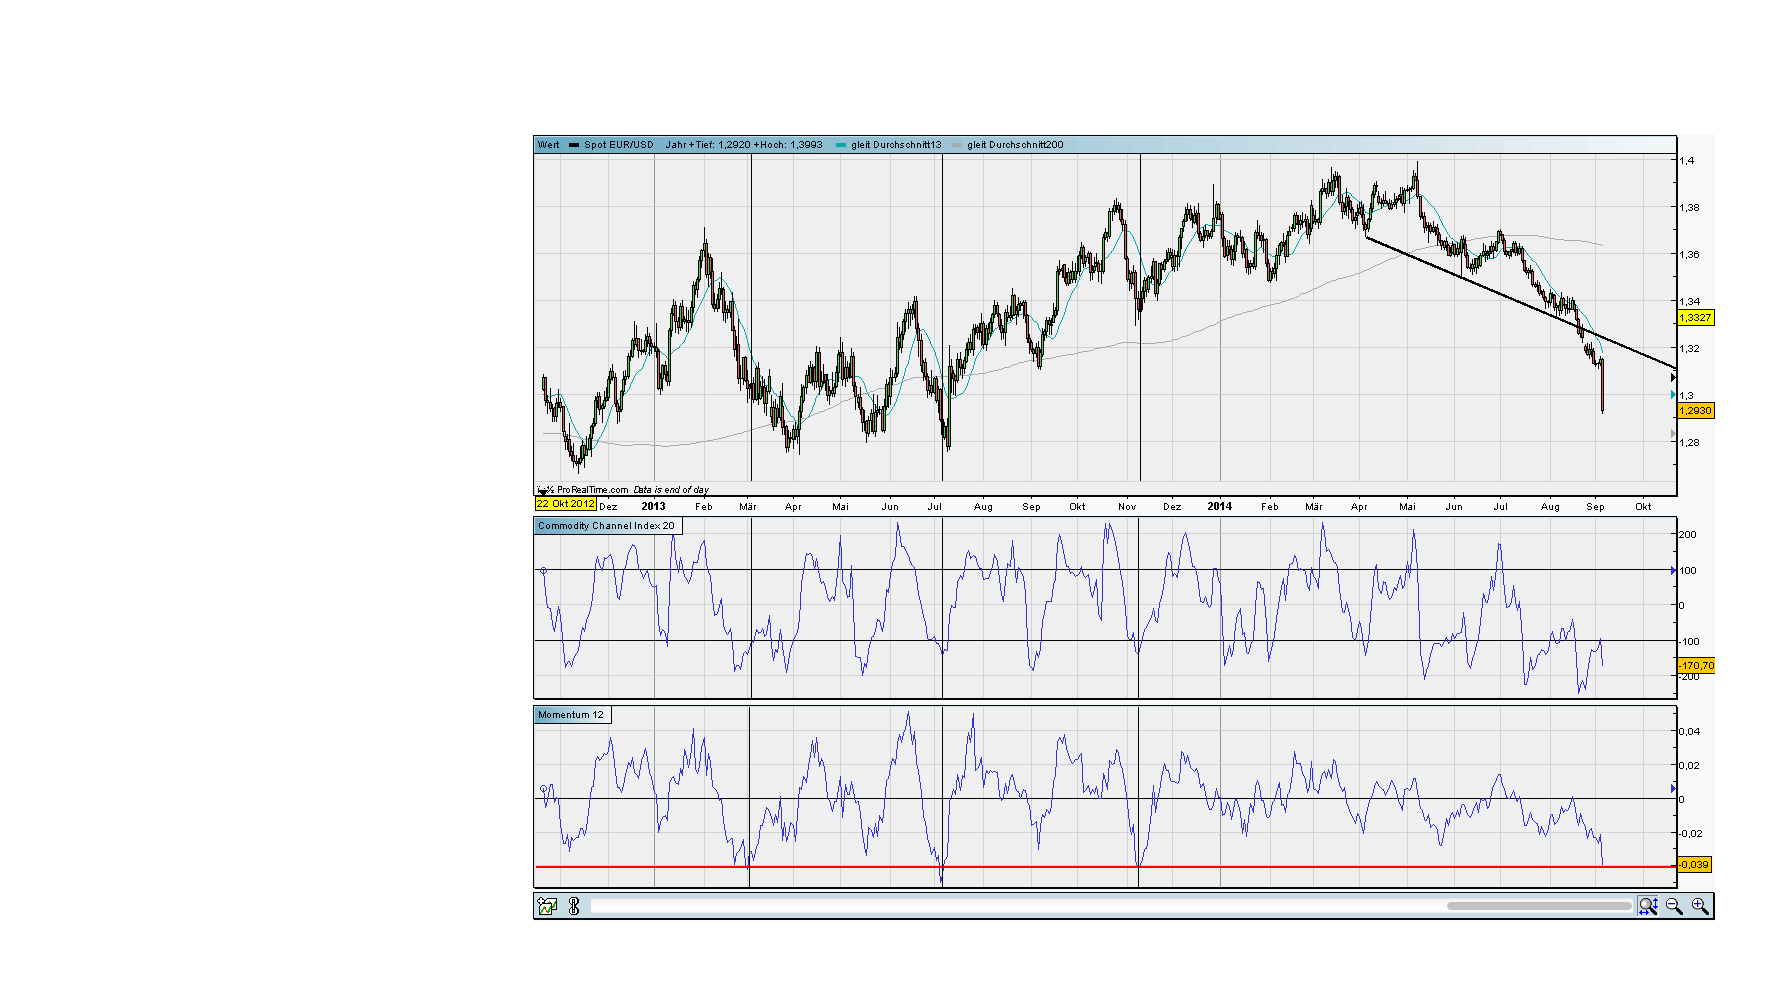Click the -170,70 CCI value label
Screen dimensions: 1776x1003
[1696, 666]
